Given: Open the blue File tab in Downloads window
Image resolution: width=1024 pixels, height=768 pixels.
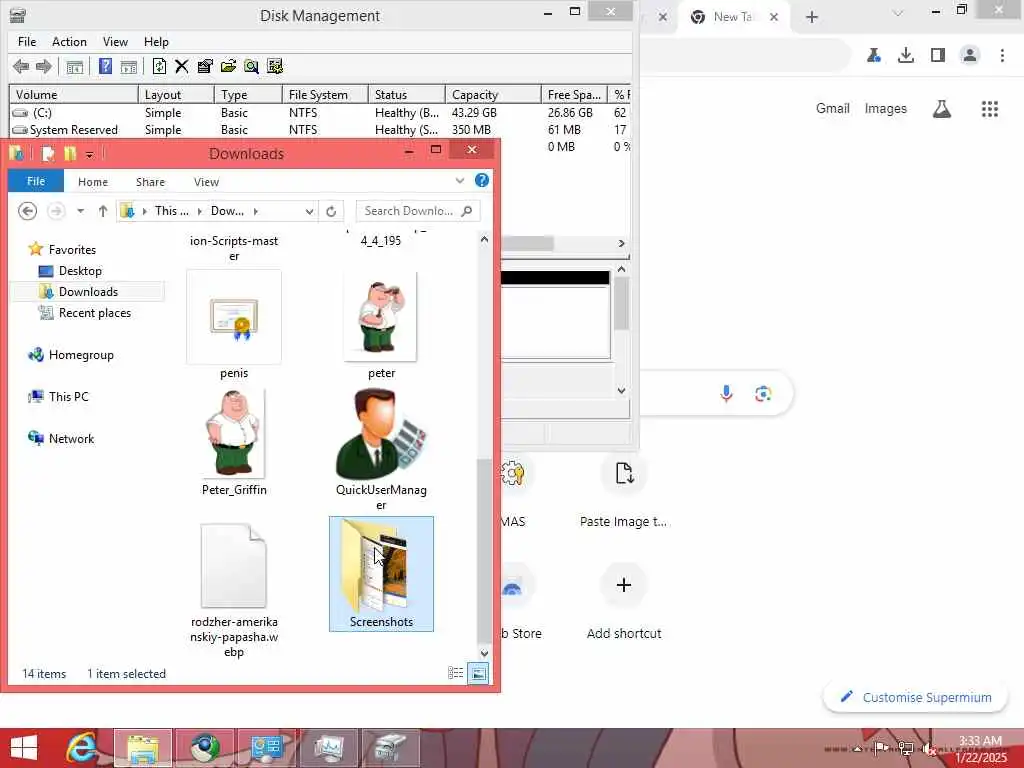Looking at the screenshot, I should coord(36,181).
